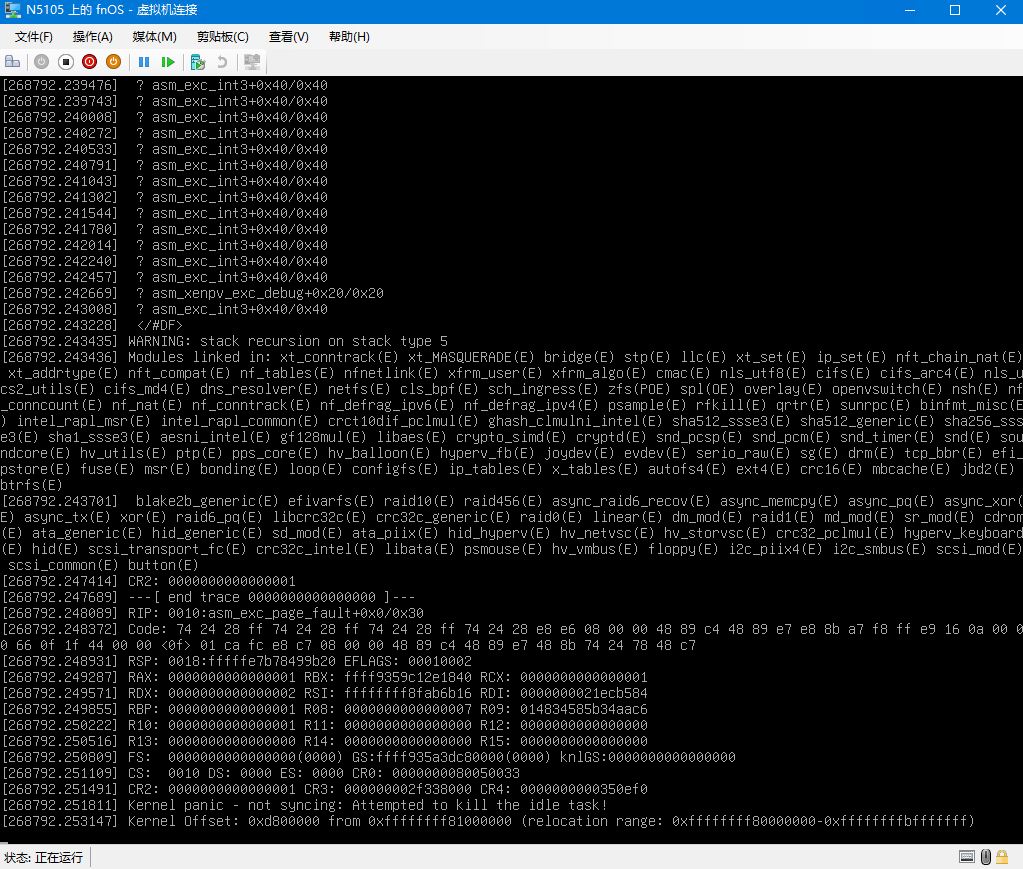Click the yellow padlock status icon
Image resolution: width=1023 pixels, height=869 pixels.
[x=1002, y=857]
